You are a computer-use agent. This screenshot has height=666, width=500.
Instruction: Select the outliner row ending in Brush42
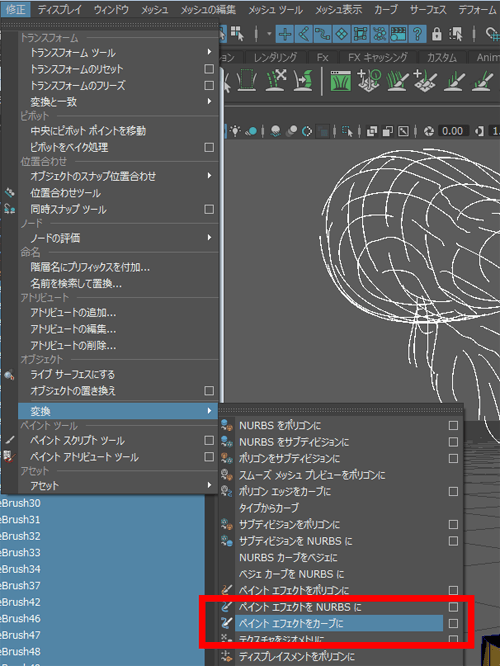pyautogui.click(x=102, y=602)
